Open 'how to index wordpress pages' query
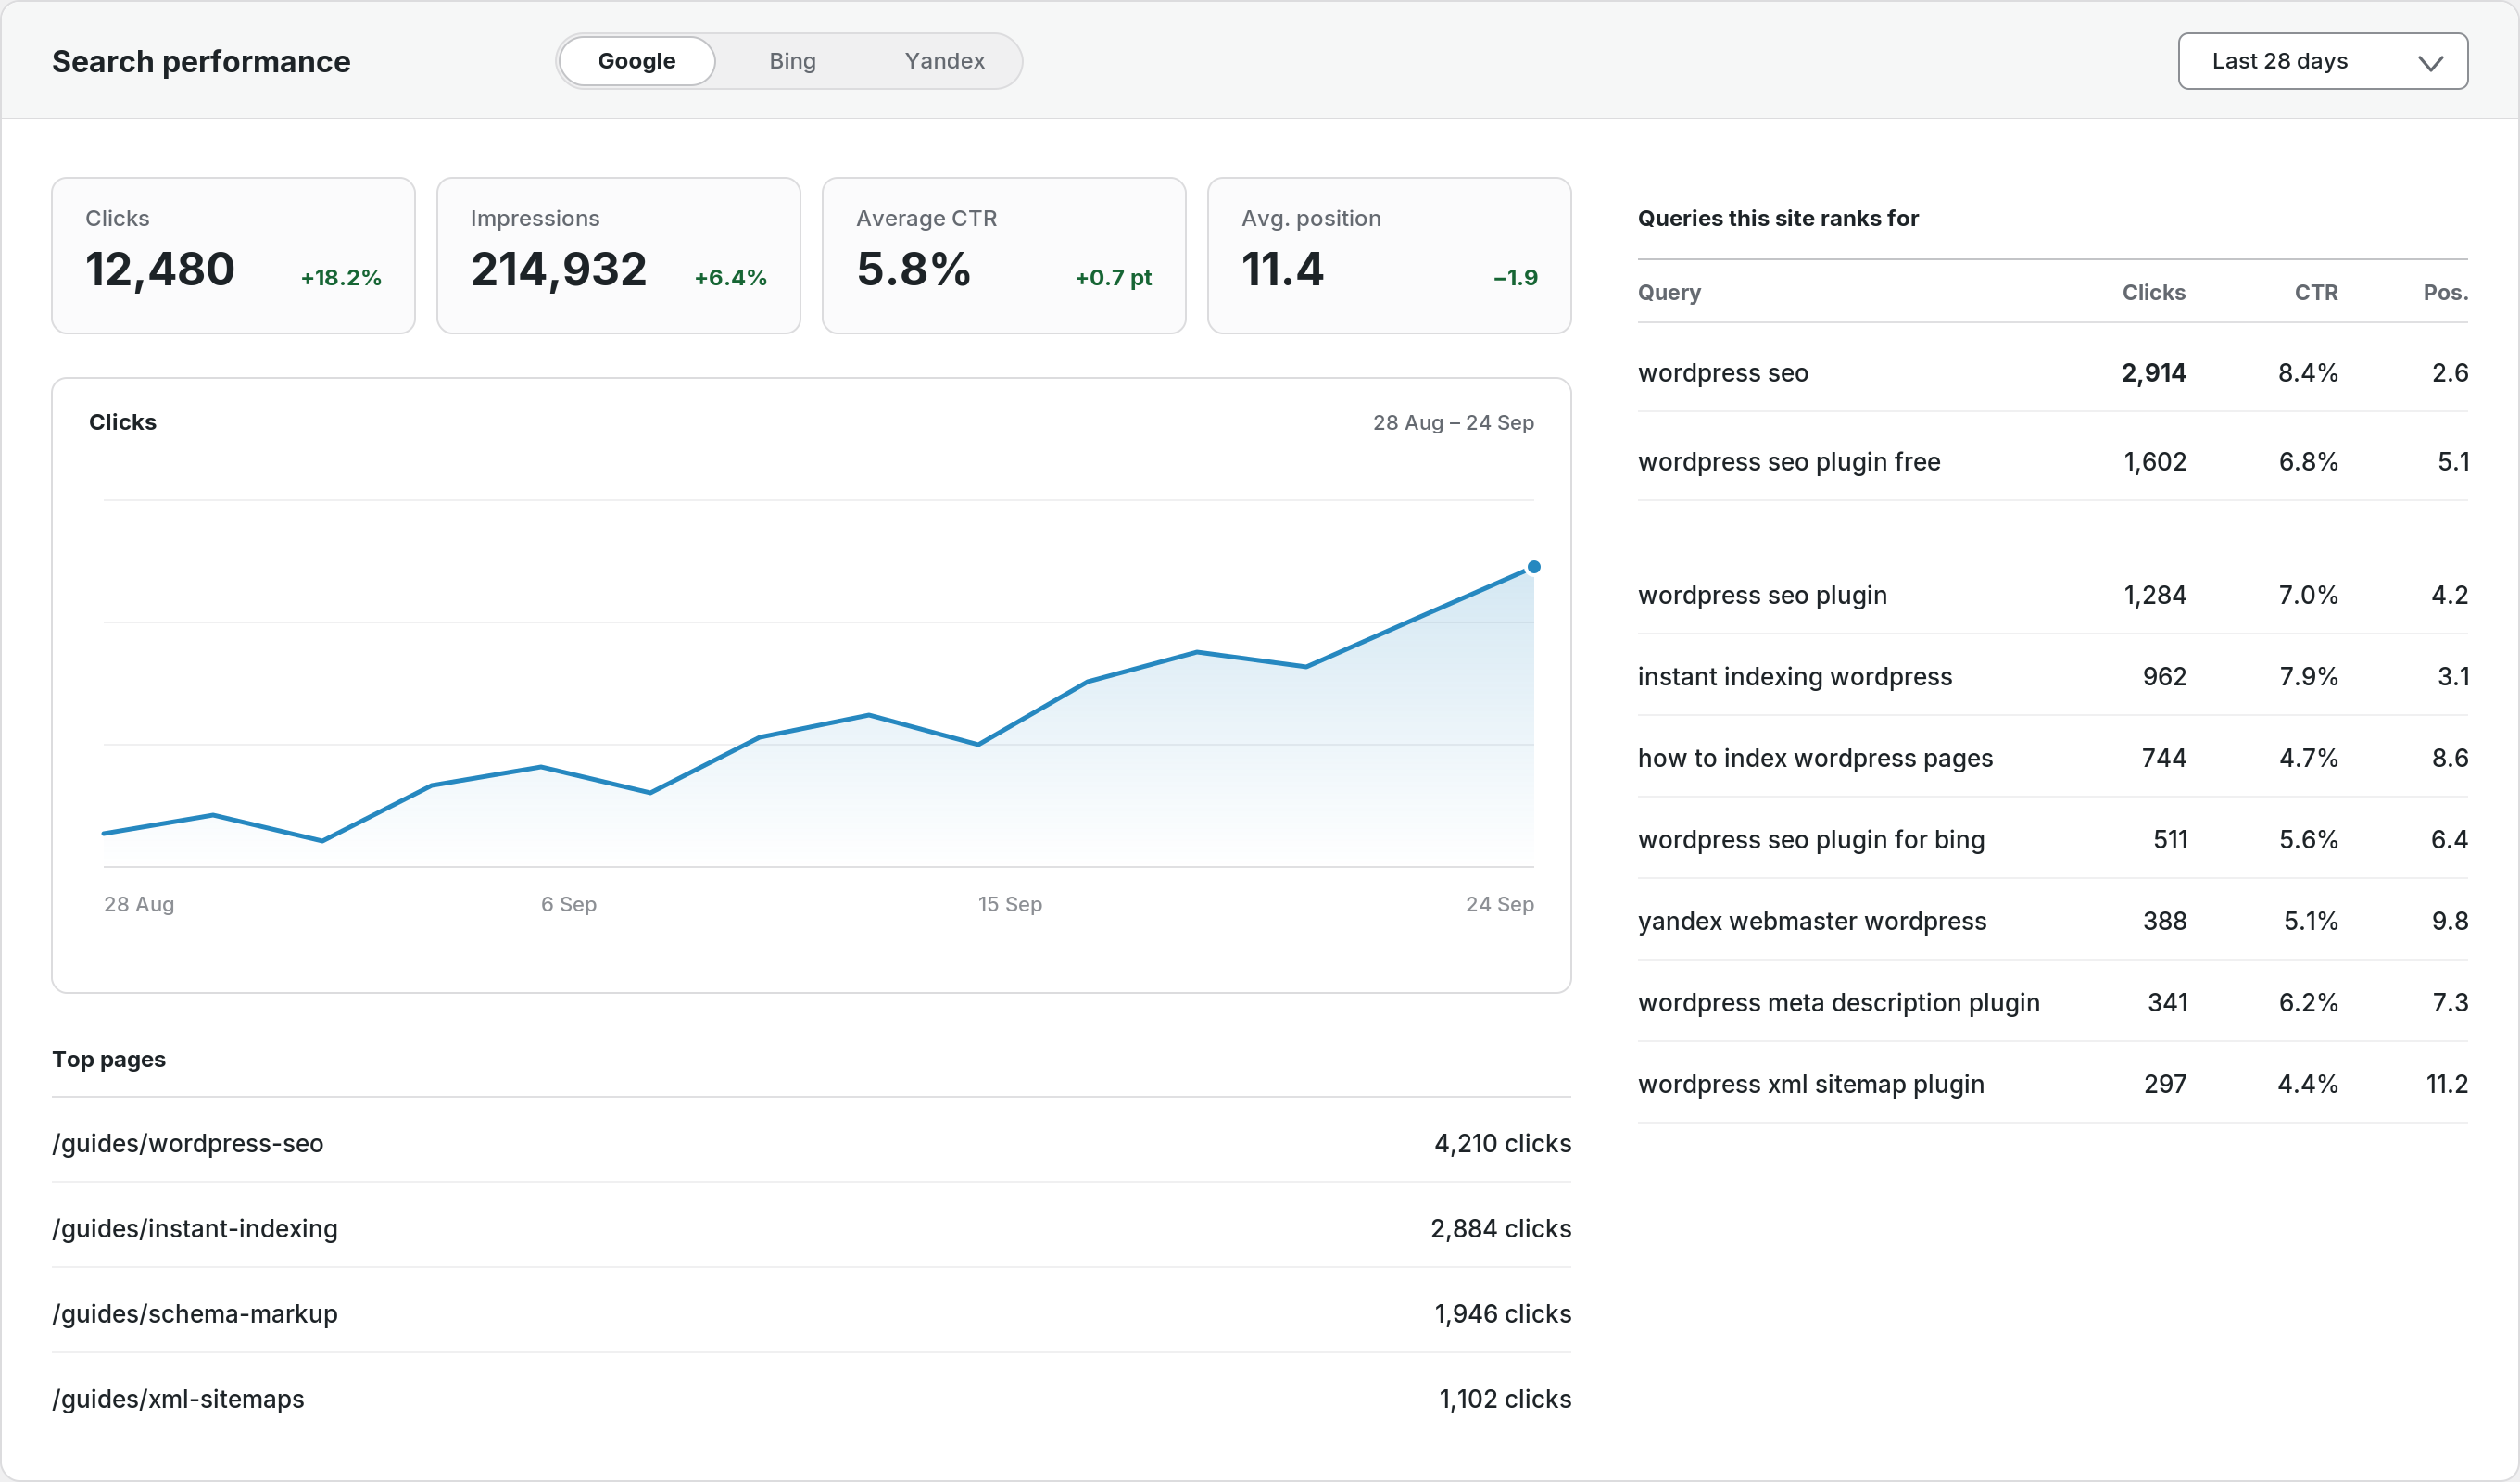The width and height of the screenshot is (2520, 1482). [x=2052, y=758]
